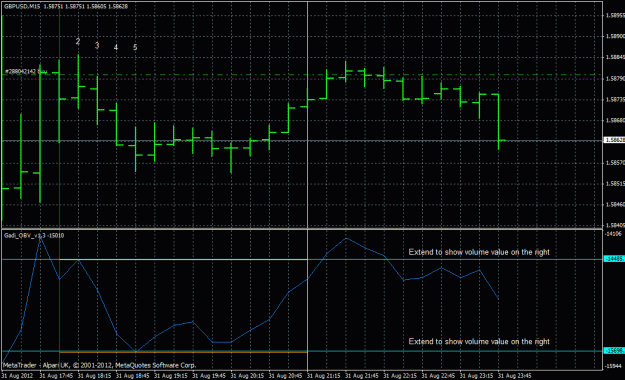Click the '31 Aug 18:15' time axis label
This screenshot has height=380, width=625.
point(94,376)
